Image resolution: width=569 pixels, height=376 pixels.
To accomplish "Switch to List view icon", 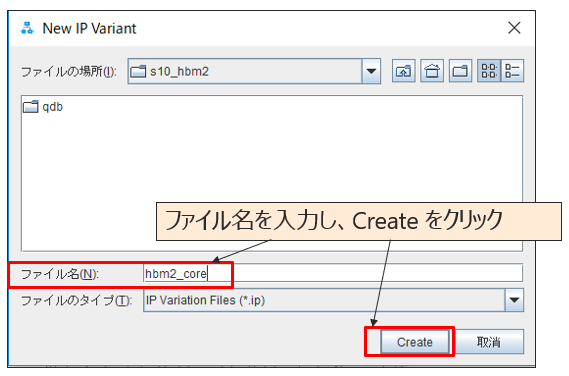I will 489,71.
